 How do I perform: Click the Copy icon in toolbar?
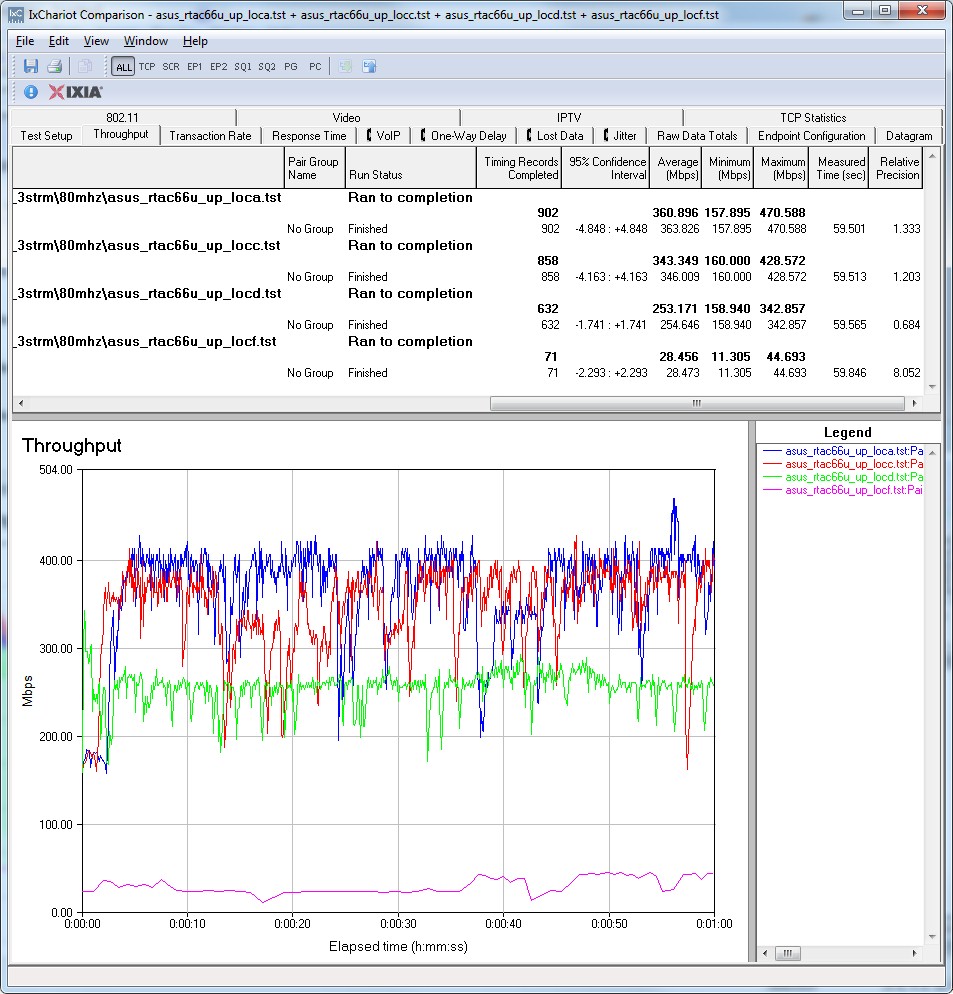pyautogui.click(x=85, y=66)
